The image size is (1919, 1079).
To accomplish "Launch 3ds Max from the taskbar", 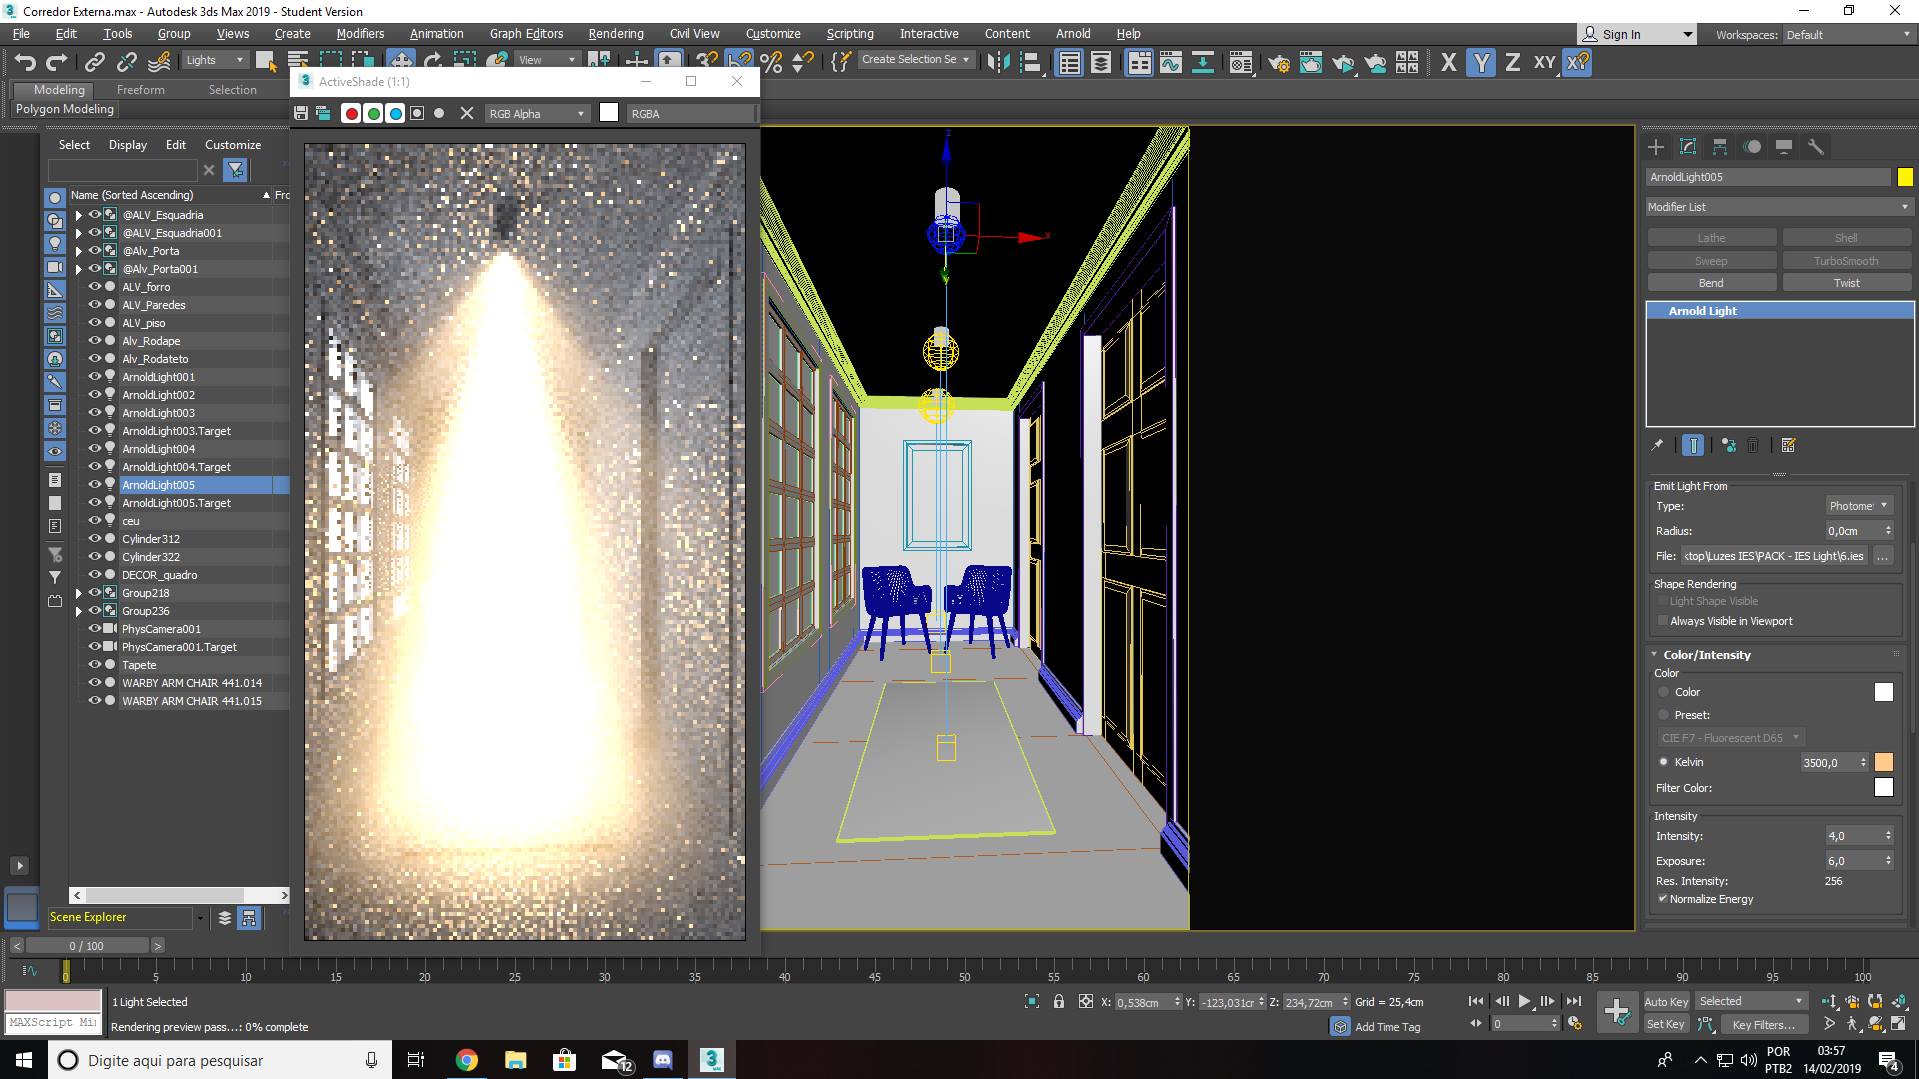I will [711, 1060].
